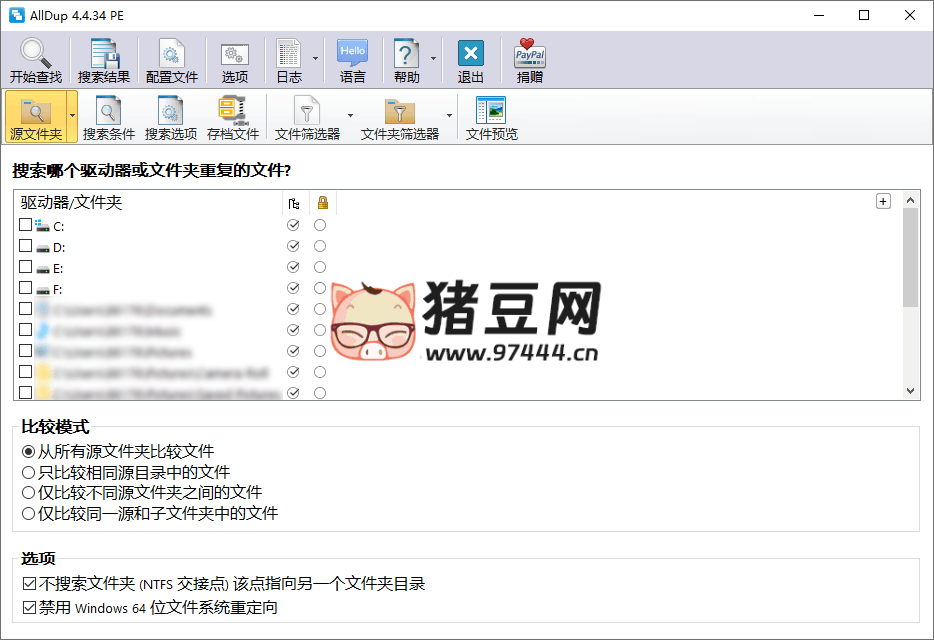
Task: Select the 只比较相同源目录中的文件 mode
Action: click(27, 471)
